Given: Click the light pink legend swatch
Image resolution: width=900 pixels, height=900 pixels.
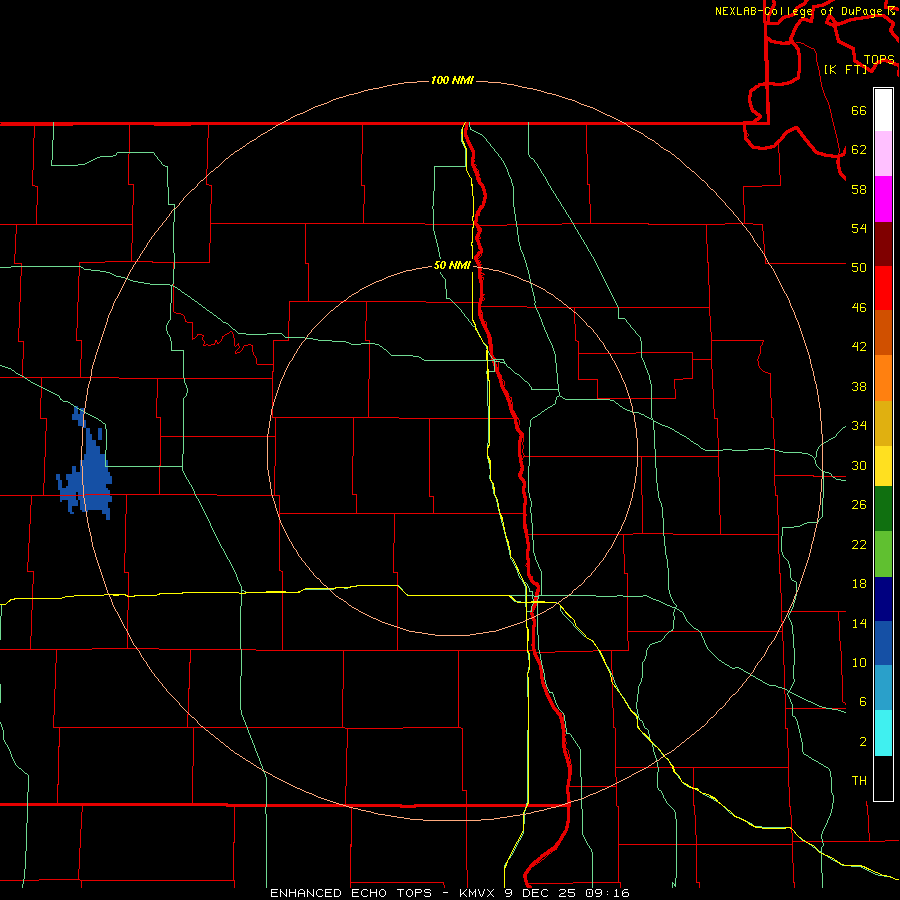Looking at the screenshot, I should coord(883,154).
